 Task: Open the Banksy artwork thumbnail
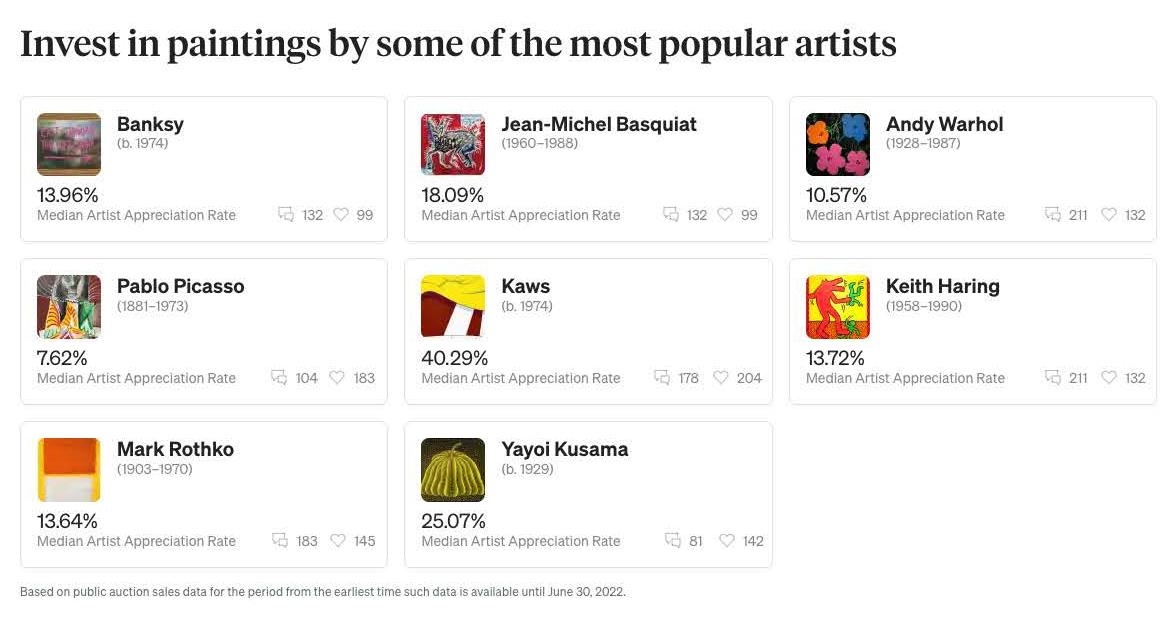(69, 144)
